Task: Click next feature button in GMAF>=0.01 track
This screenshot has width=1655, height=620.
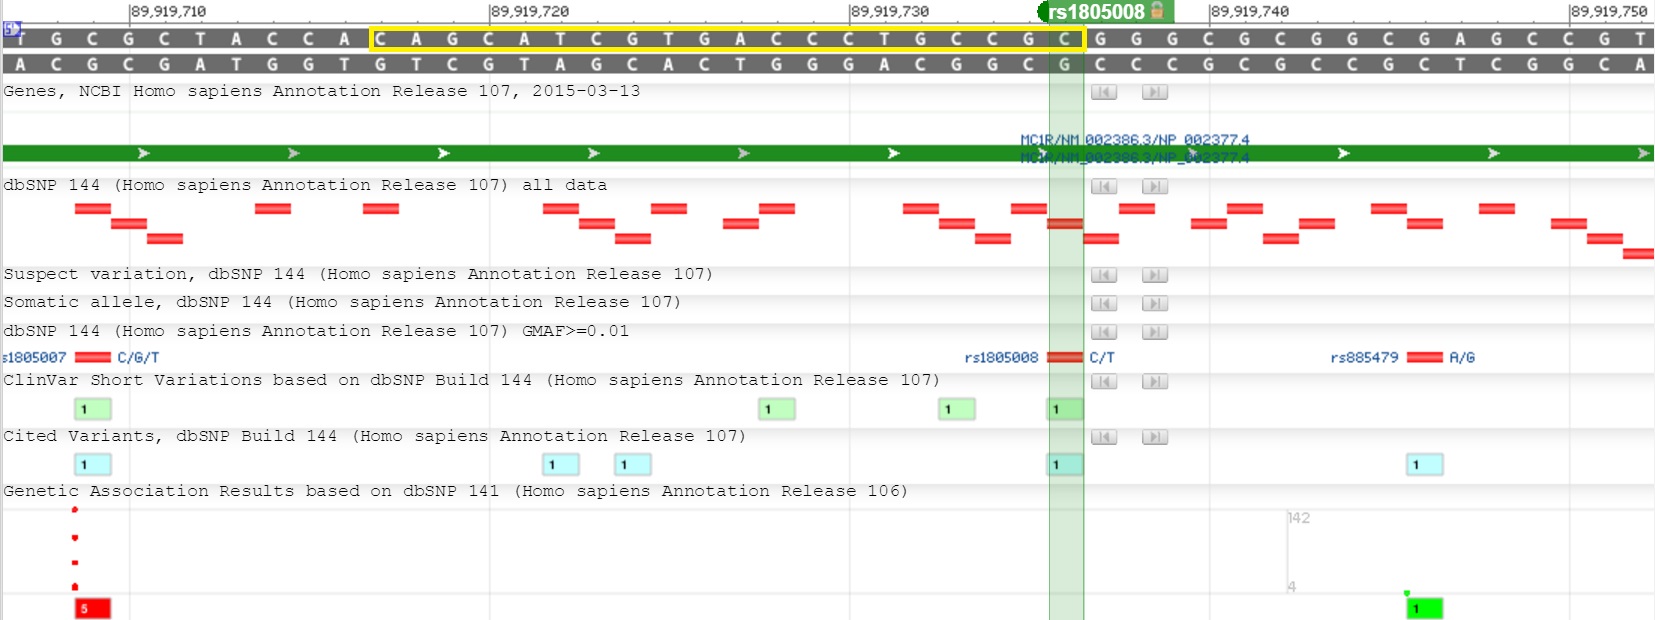Action: (x=1154, y=332)
